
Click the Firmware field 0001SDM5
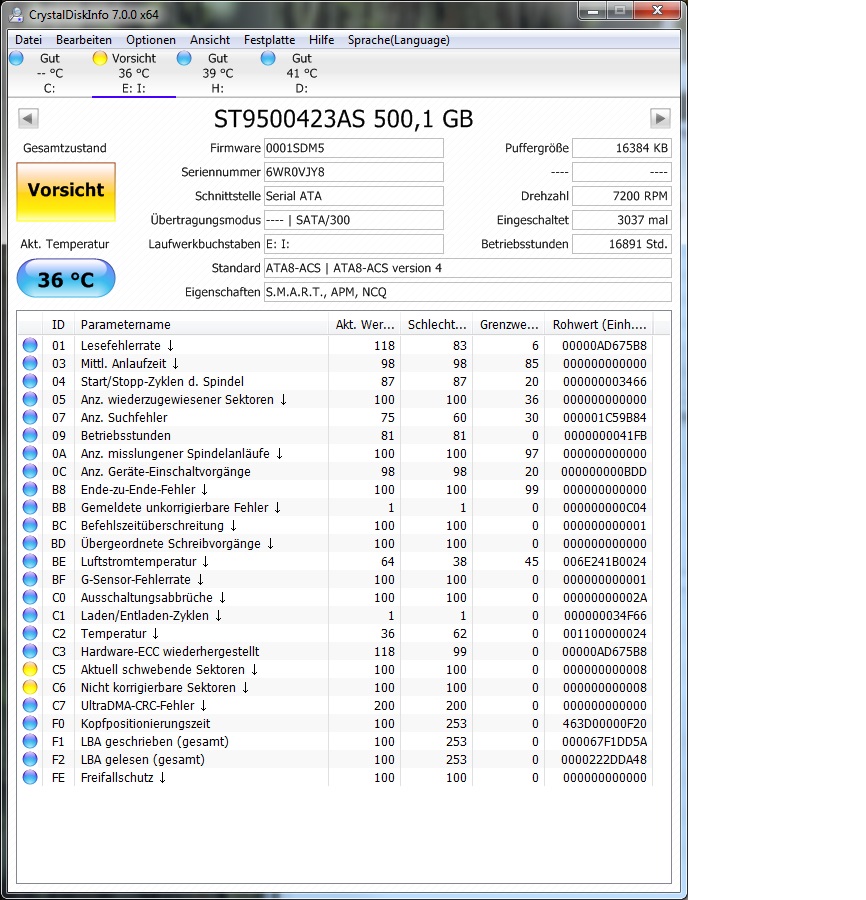pos(354,148)
